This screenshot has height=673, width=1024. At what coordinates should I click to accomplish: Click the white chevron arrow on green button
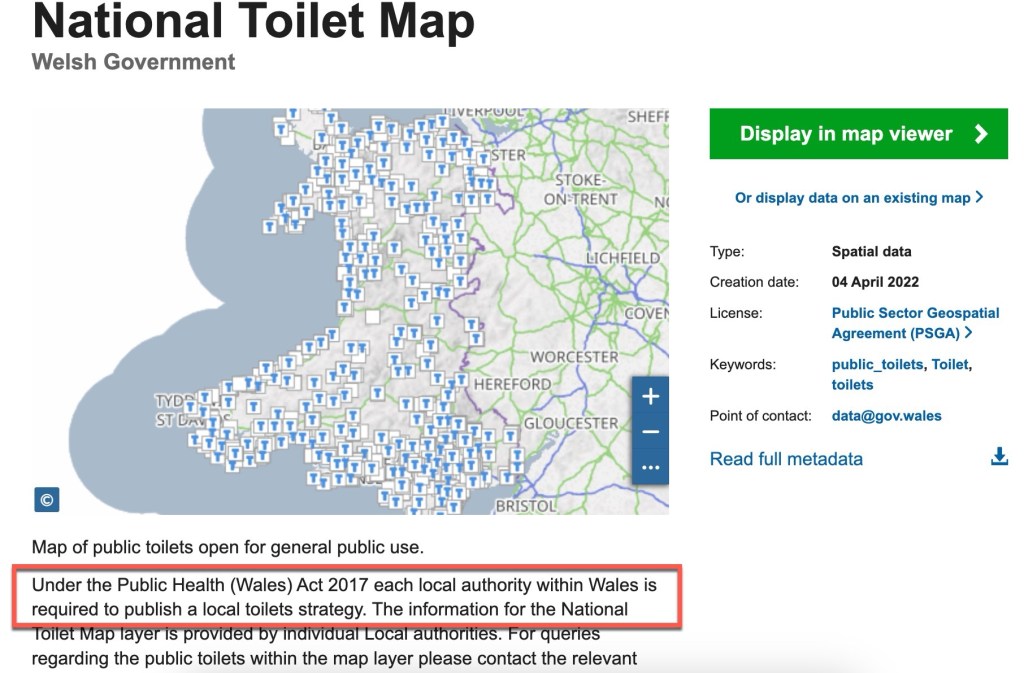click(981, 134)
